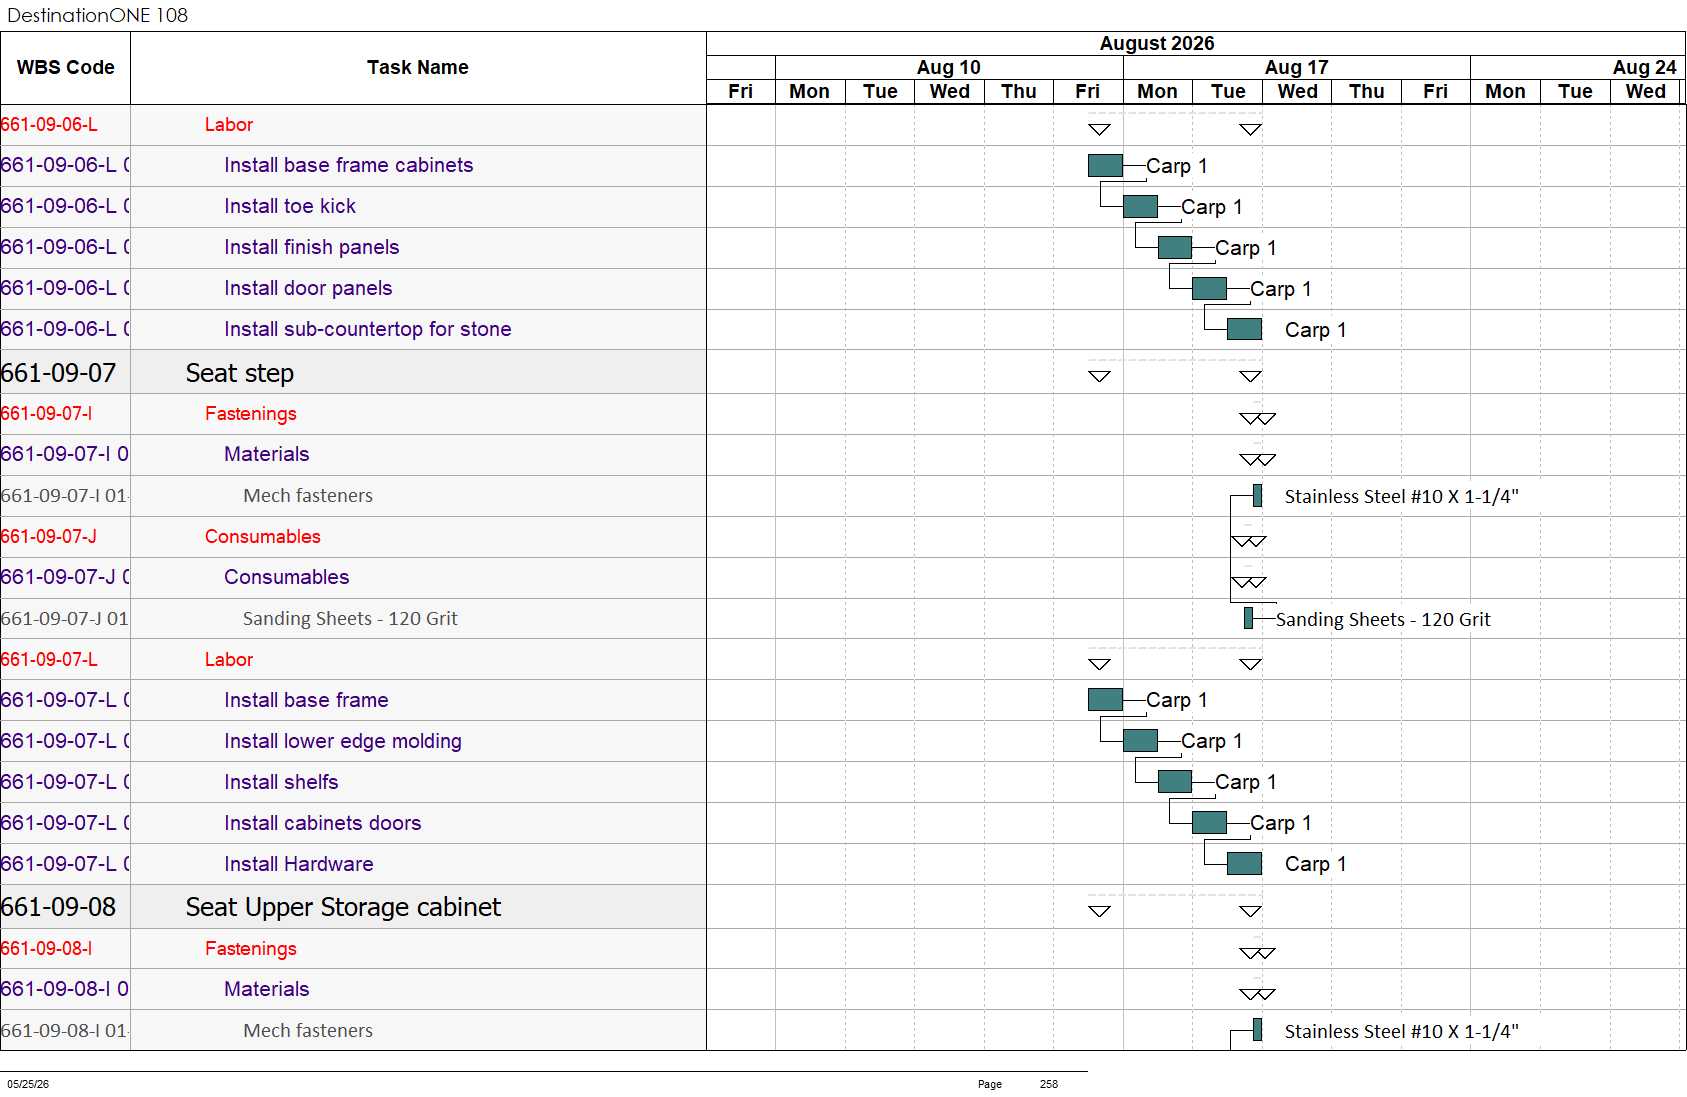Click the red WBS code 661-09-06-L
The image size is (1687, 1097).
tap(49, 125)
